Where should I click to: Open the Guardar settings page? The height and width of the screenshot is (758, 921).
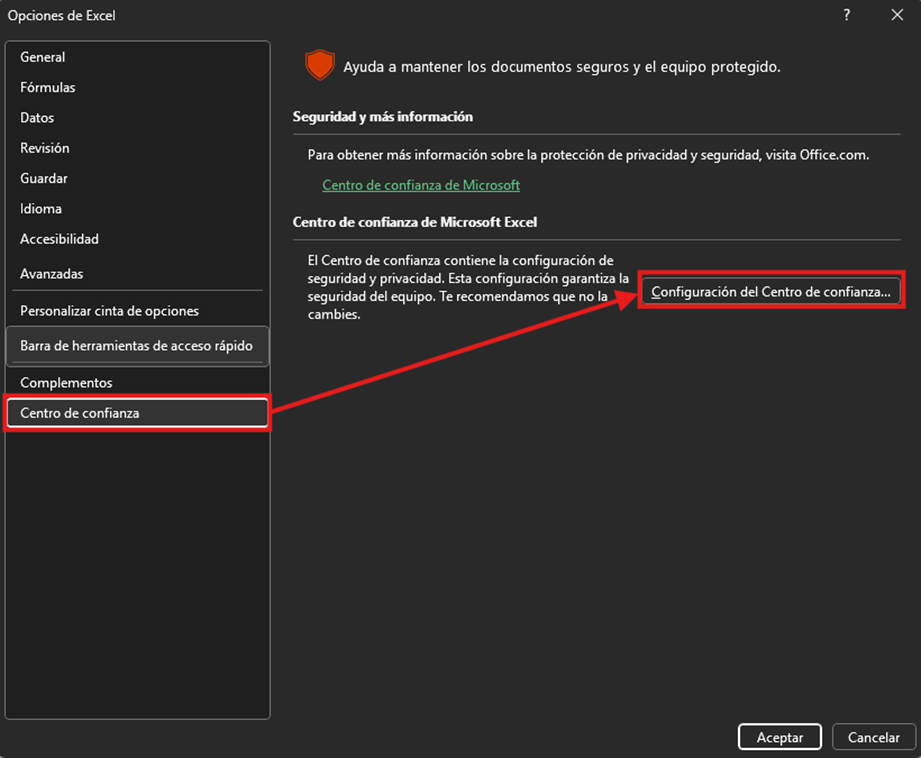pyautogui.click(x=44, y=178)
